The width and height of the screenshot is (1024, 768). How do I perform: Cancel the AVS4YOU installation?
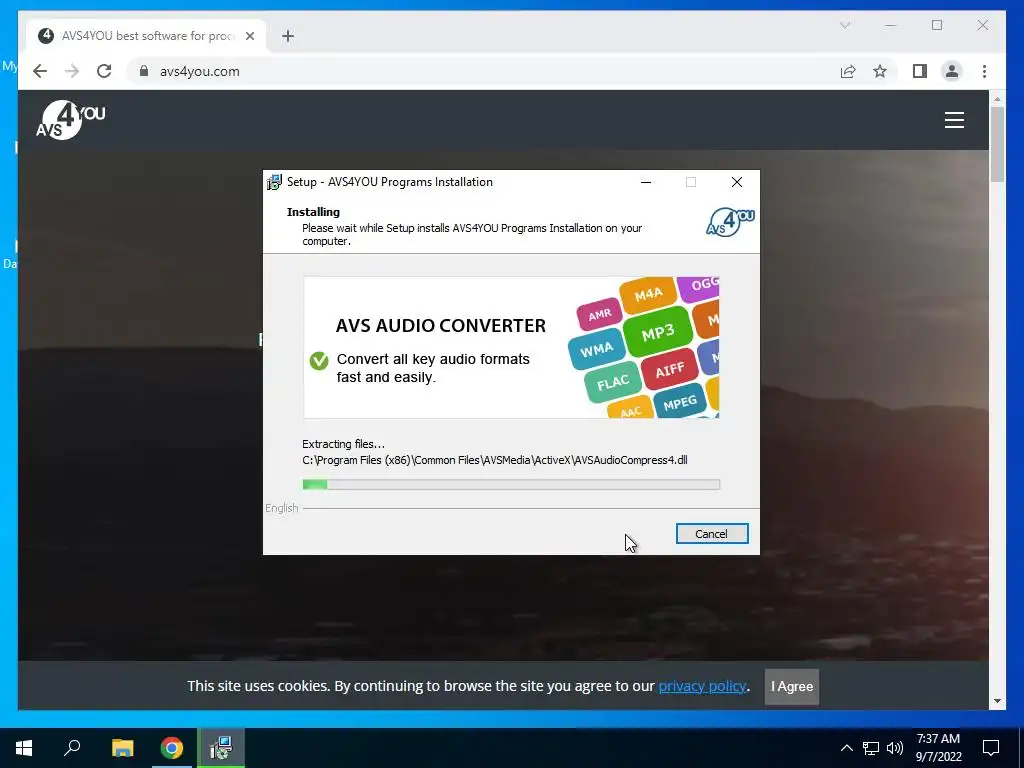(x=712, y=534)
